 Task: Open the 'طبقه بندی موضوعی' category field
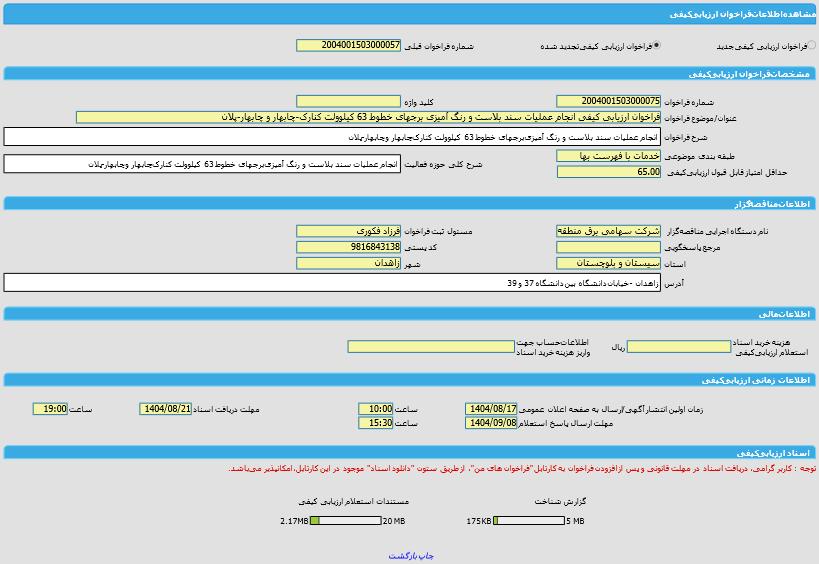[x=608, y=156]
